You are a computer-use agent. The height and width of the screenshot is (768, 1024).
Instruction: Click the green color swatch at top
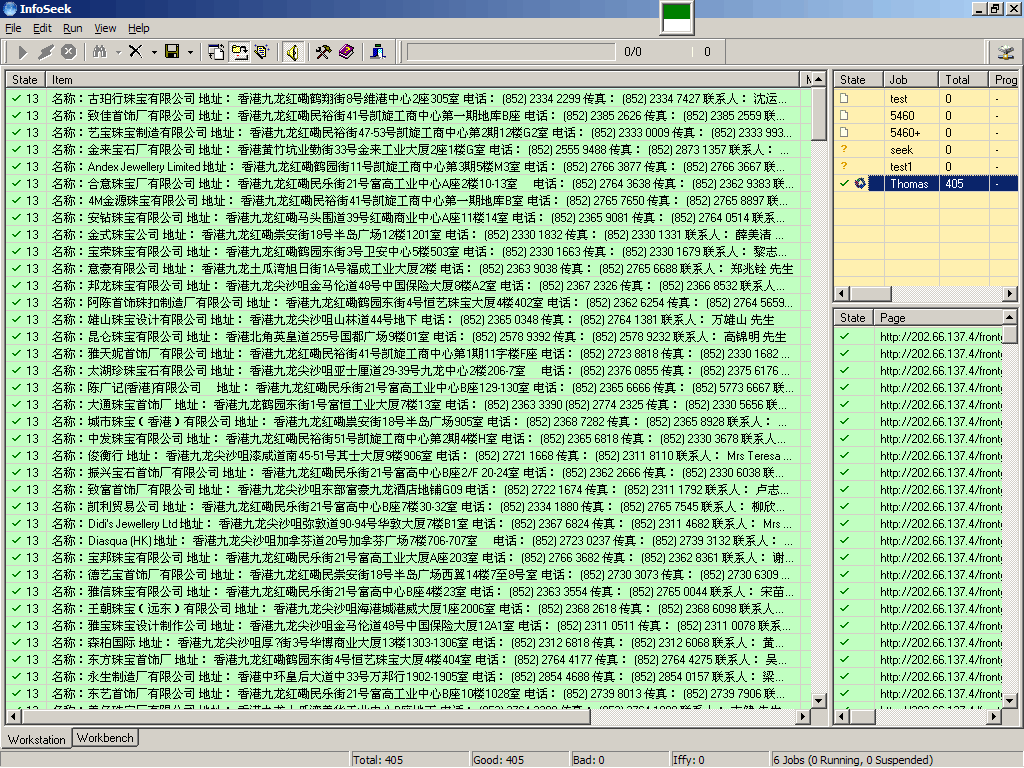pos(677,16)
